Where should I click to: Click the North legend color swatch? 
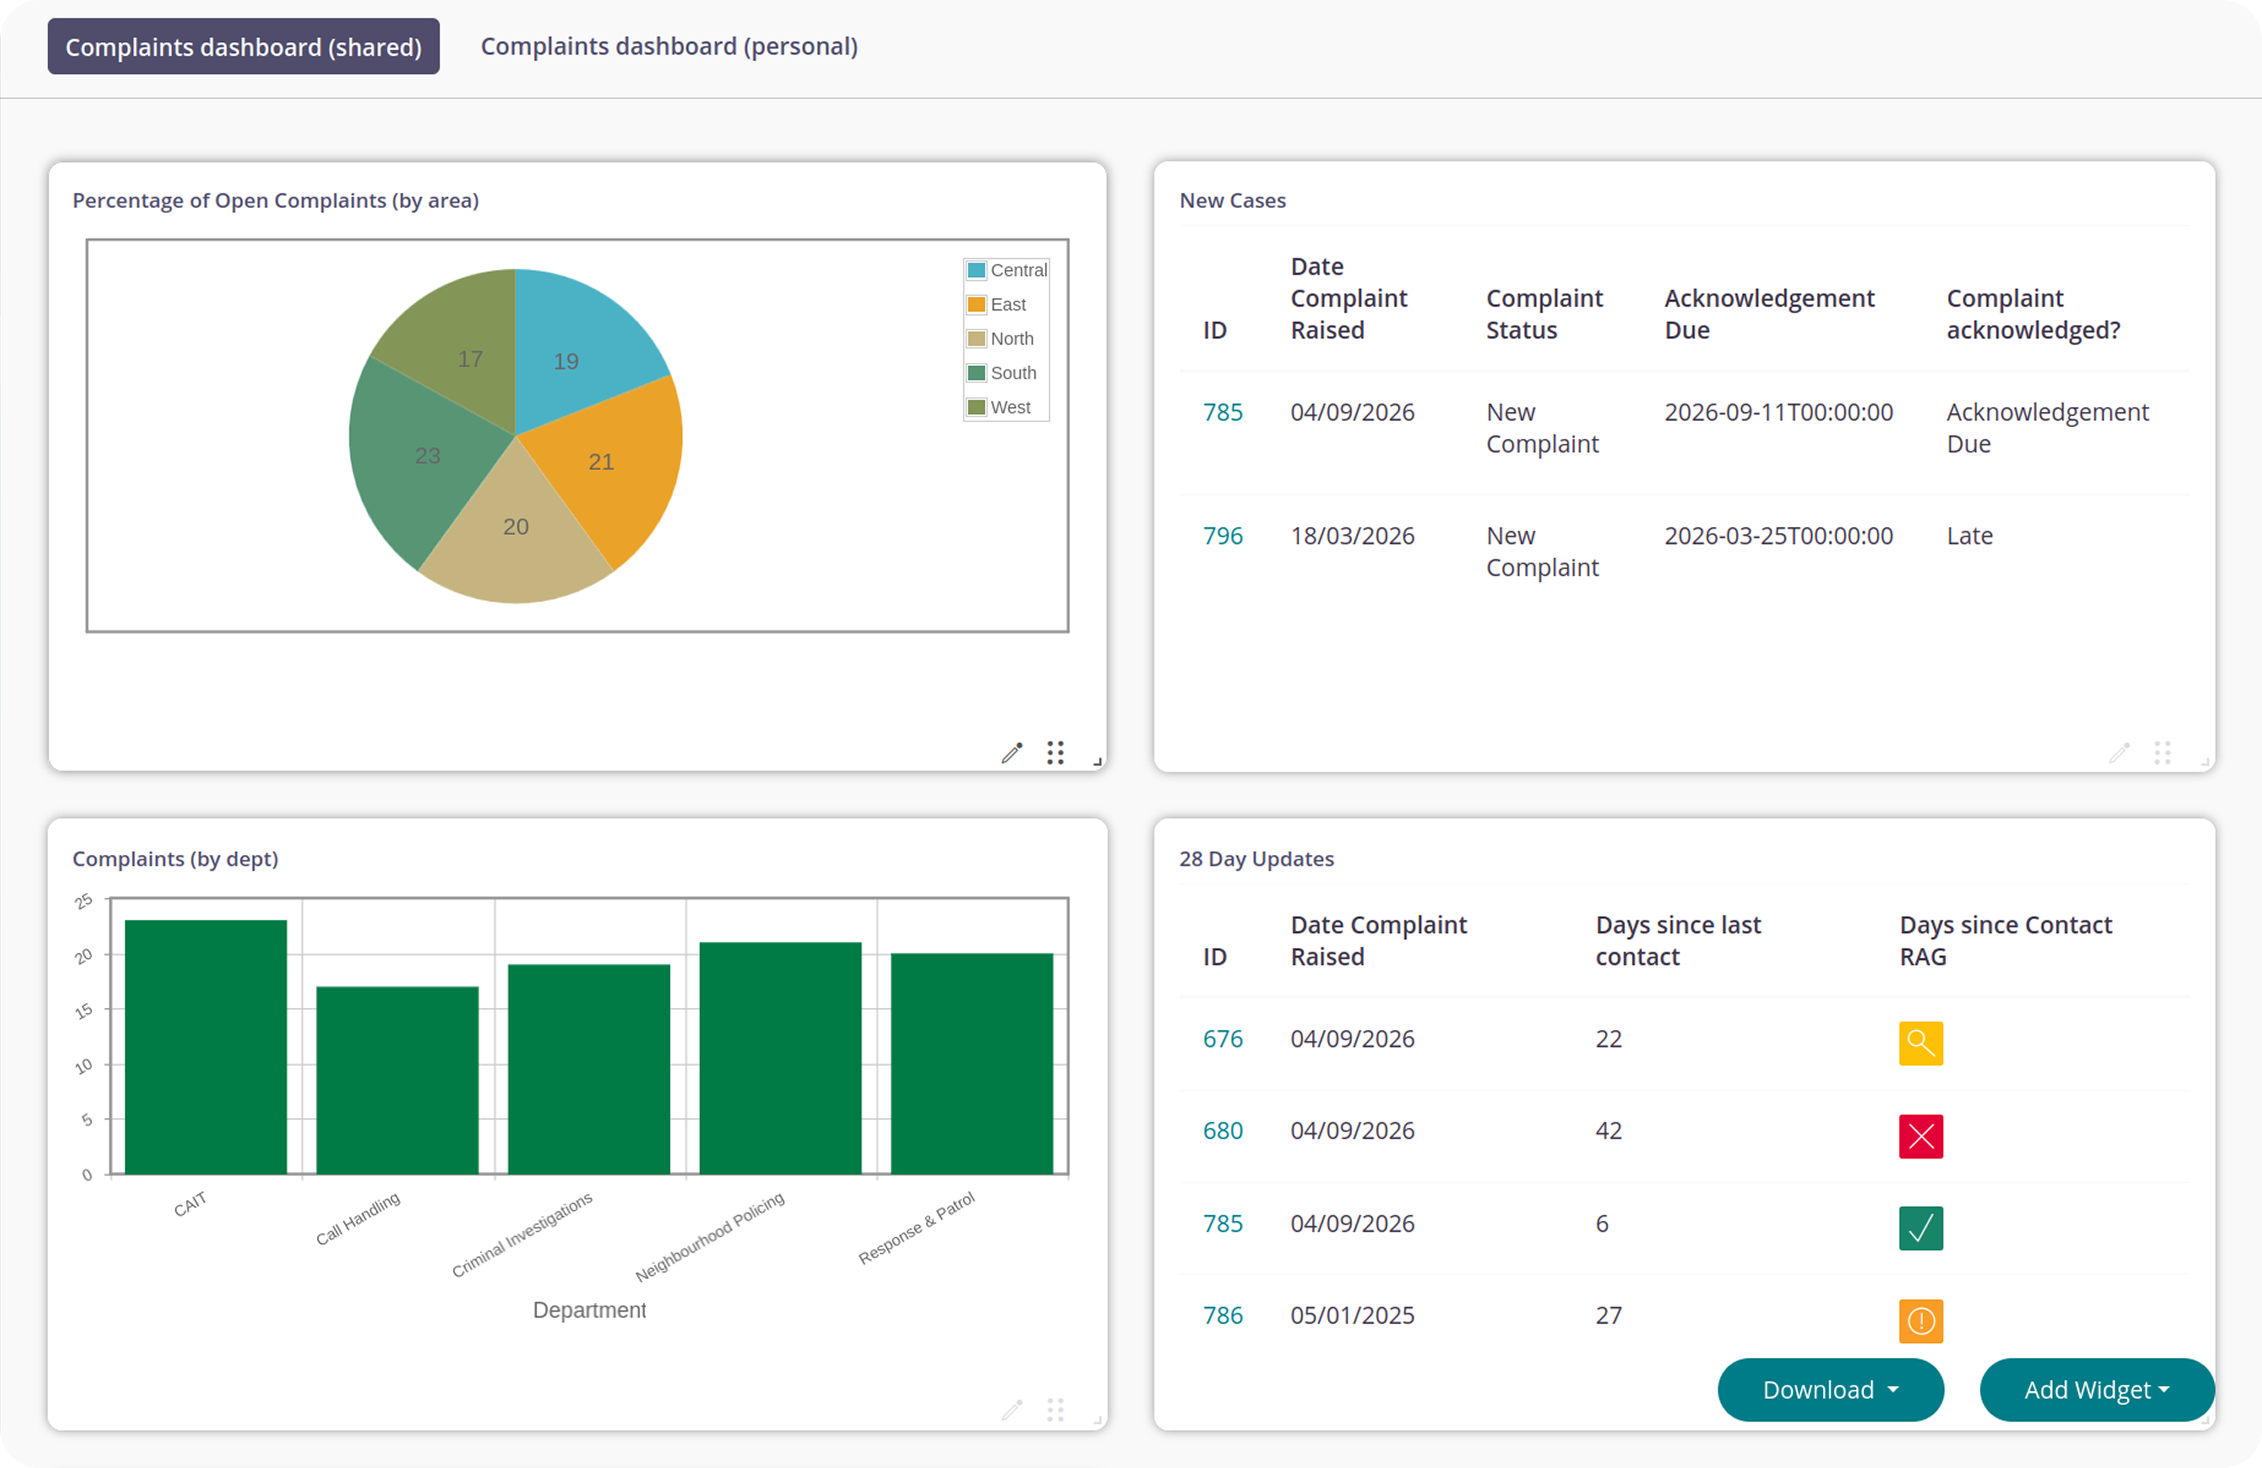(x=977, y=338)
